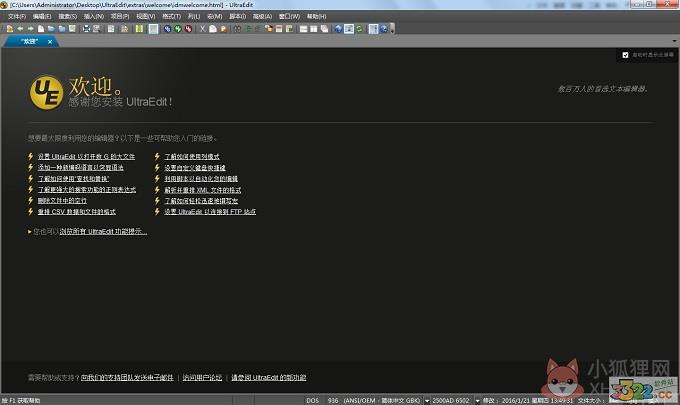Click the visit user forum link at bottom
Screen dimensions: 680x405
202,378
